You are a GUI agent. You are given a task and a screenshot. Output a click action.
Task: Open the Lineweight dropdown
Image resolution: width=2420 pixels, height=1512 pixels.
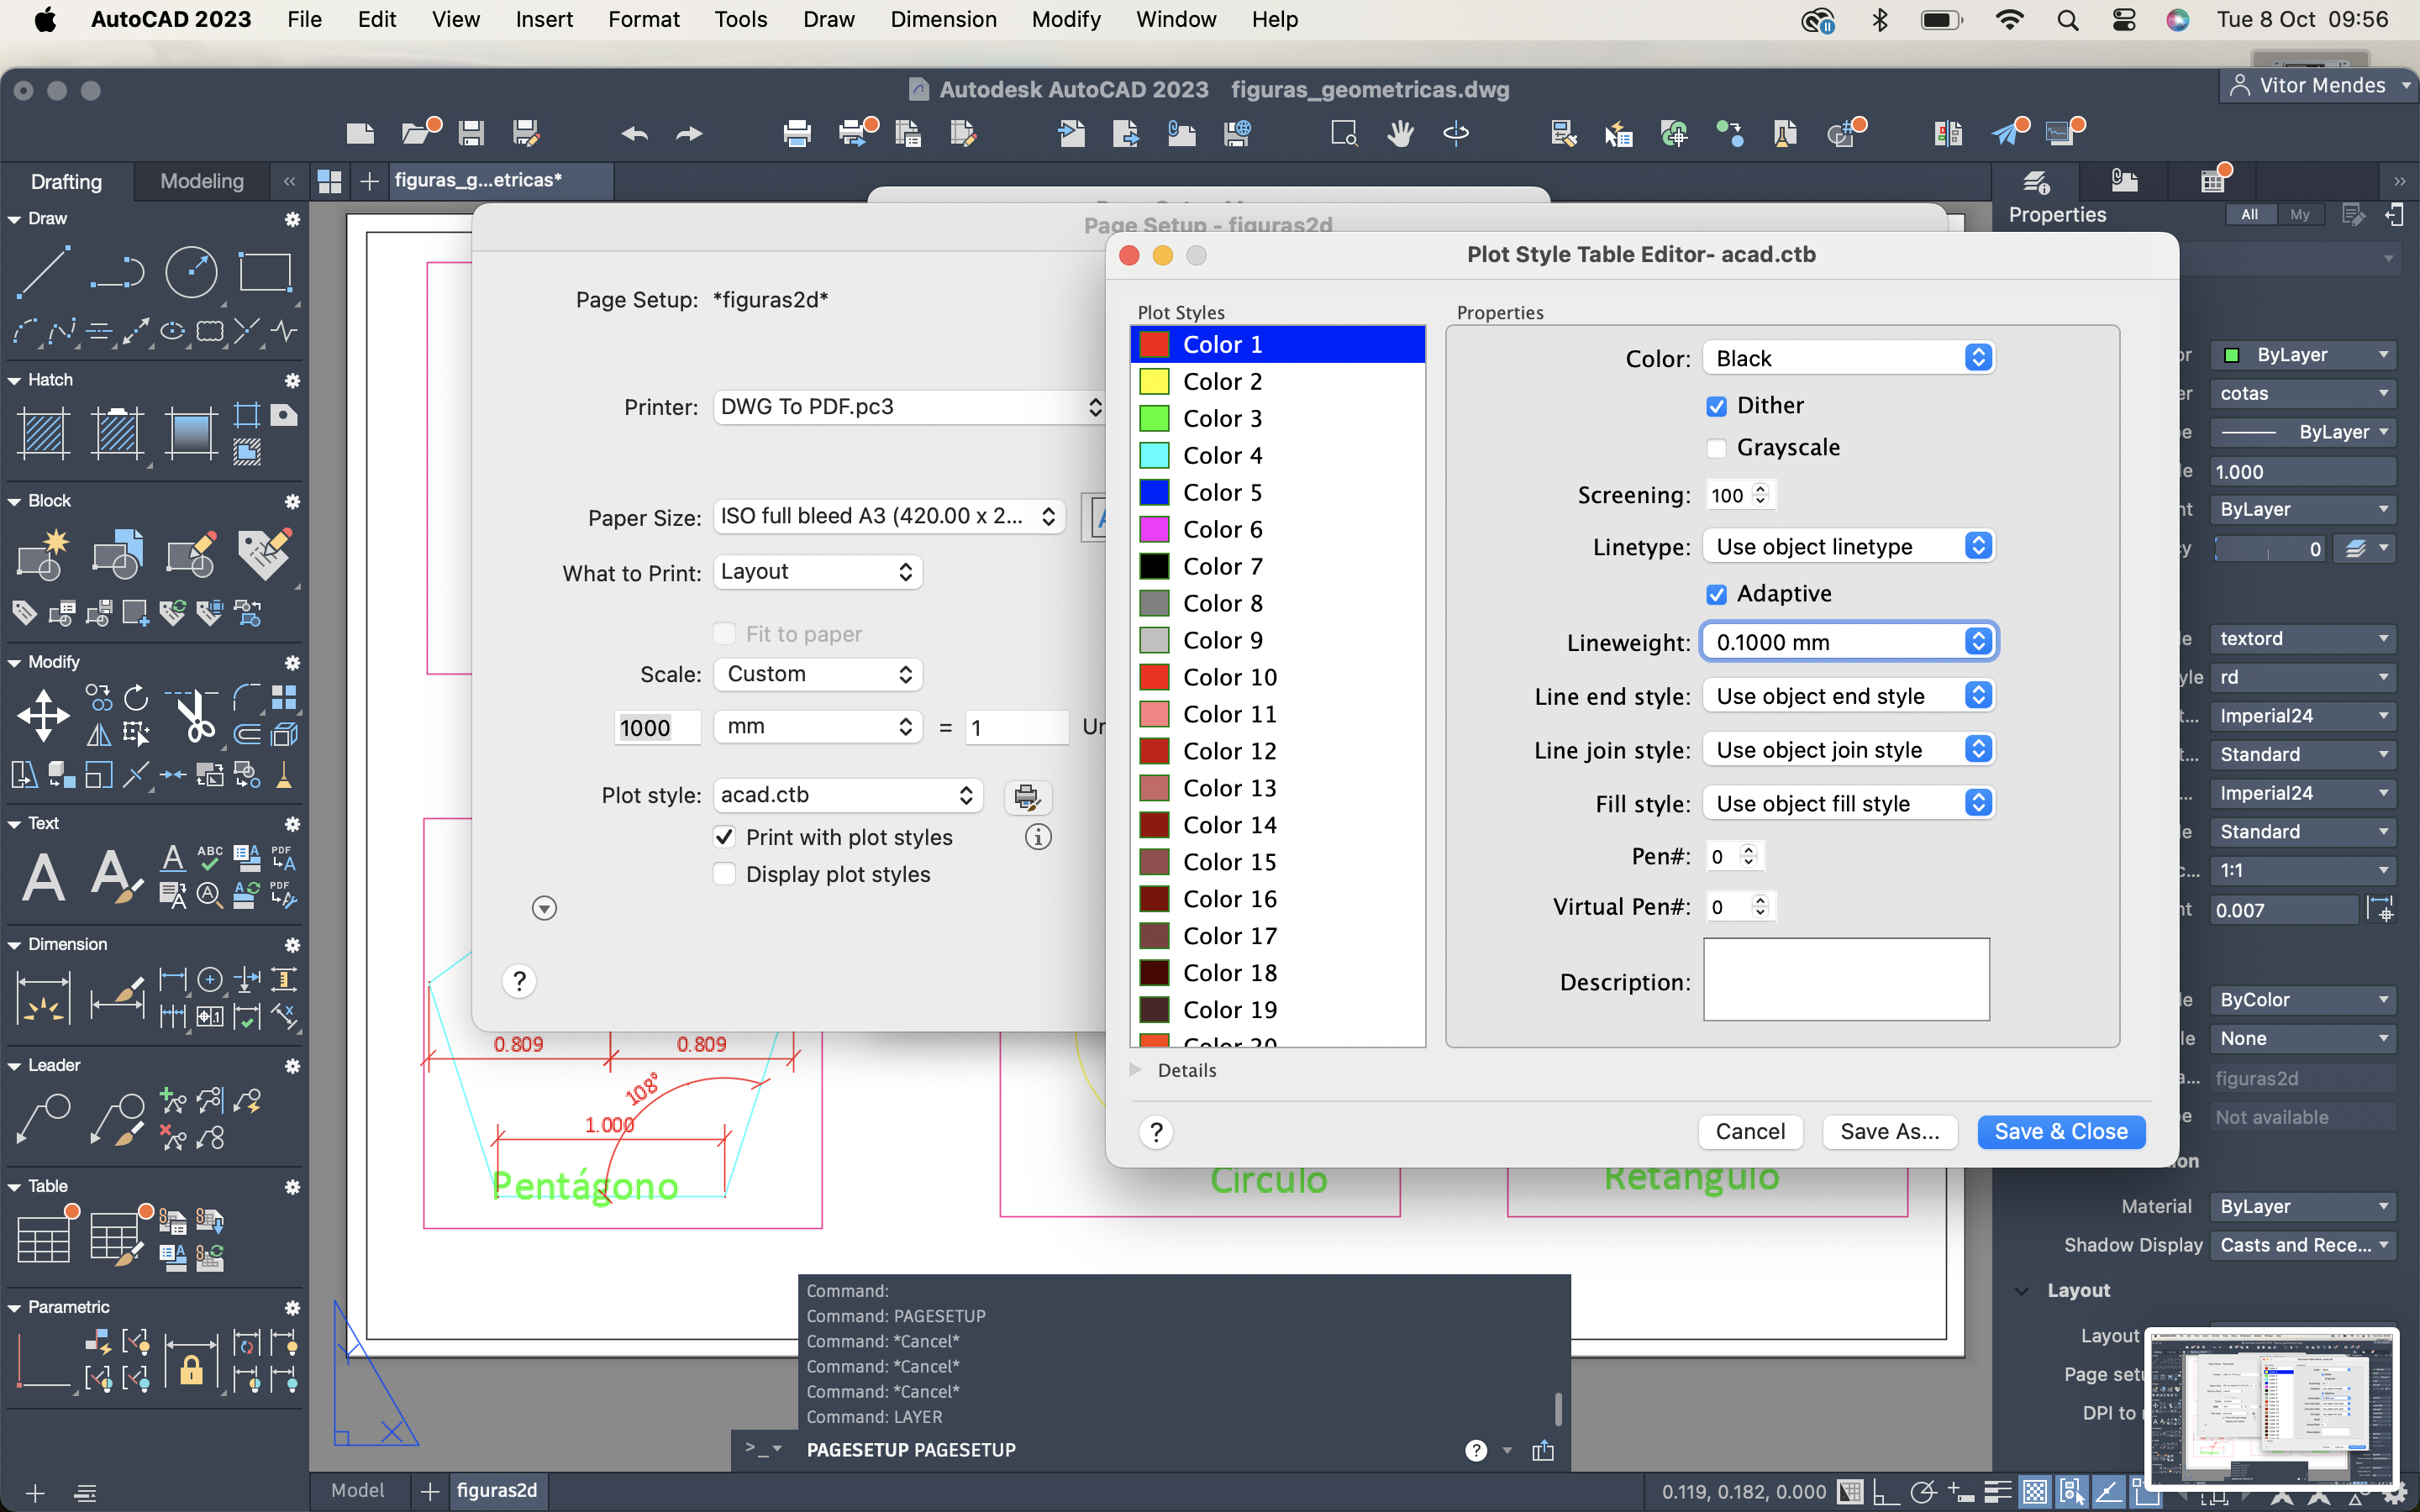(x=1848, y=642)
